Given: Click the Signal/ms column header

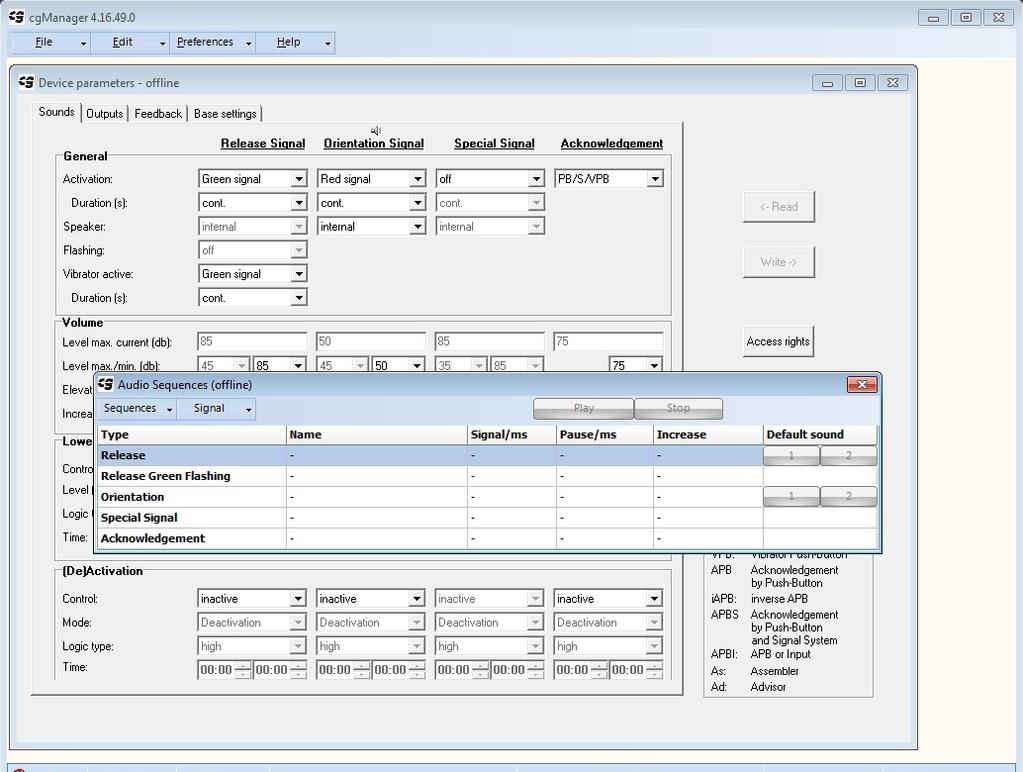Looking at the screenshot, I should (x=512, y=435).
